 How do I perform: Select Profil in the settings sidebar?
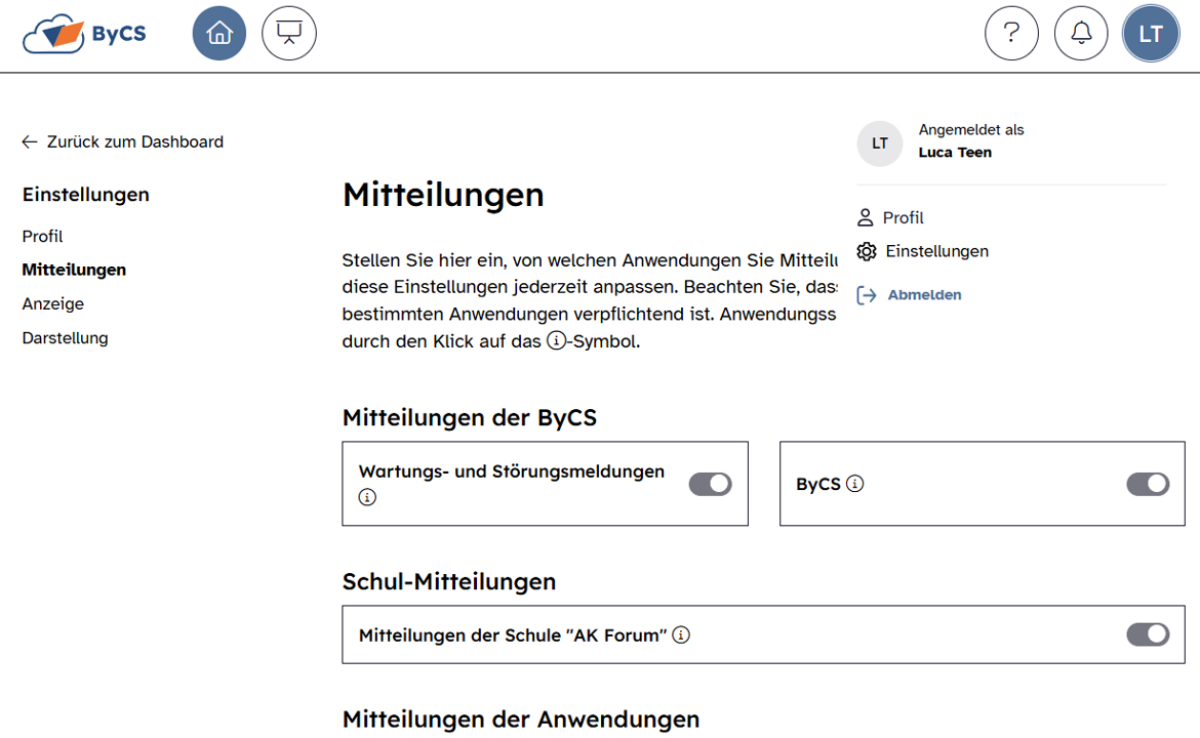43,237
